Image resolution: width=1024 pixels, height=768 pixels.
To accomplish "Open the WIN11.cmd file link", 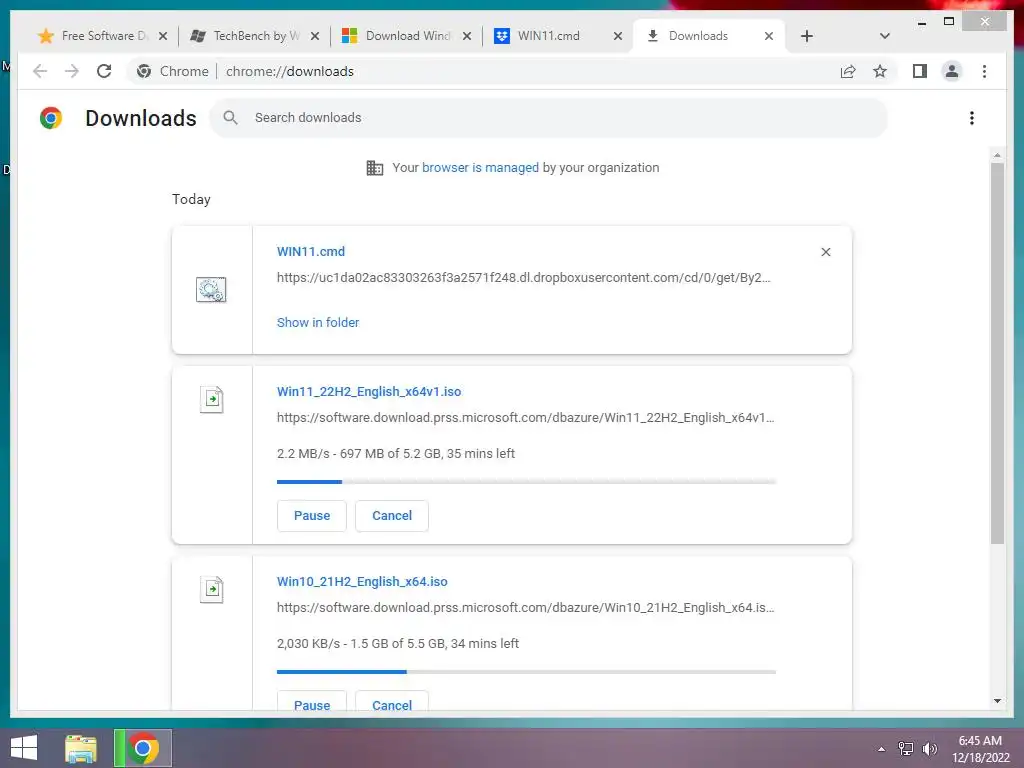I will tap(311, 251).
